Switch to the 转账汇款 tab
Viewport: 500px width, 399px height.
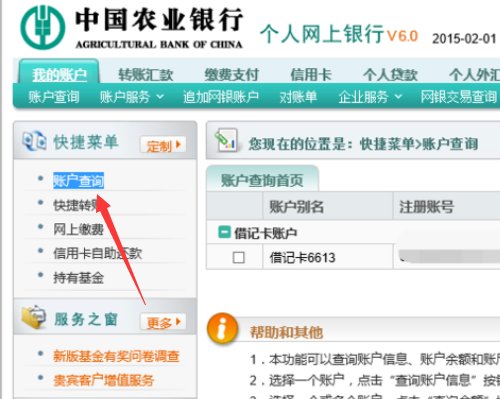tap(146, 74)
